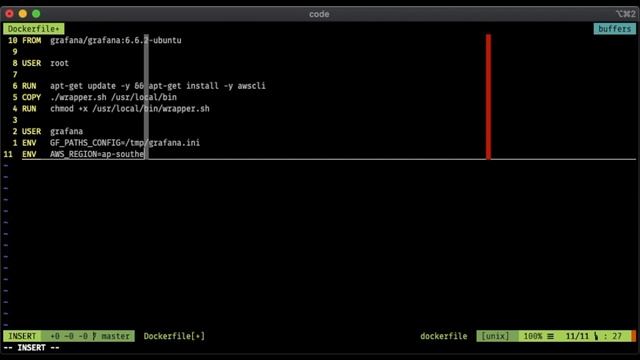Click 11/11 line counter in status line
This screenshot has height=360, width=640.
[x=577, y=336]
